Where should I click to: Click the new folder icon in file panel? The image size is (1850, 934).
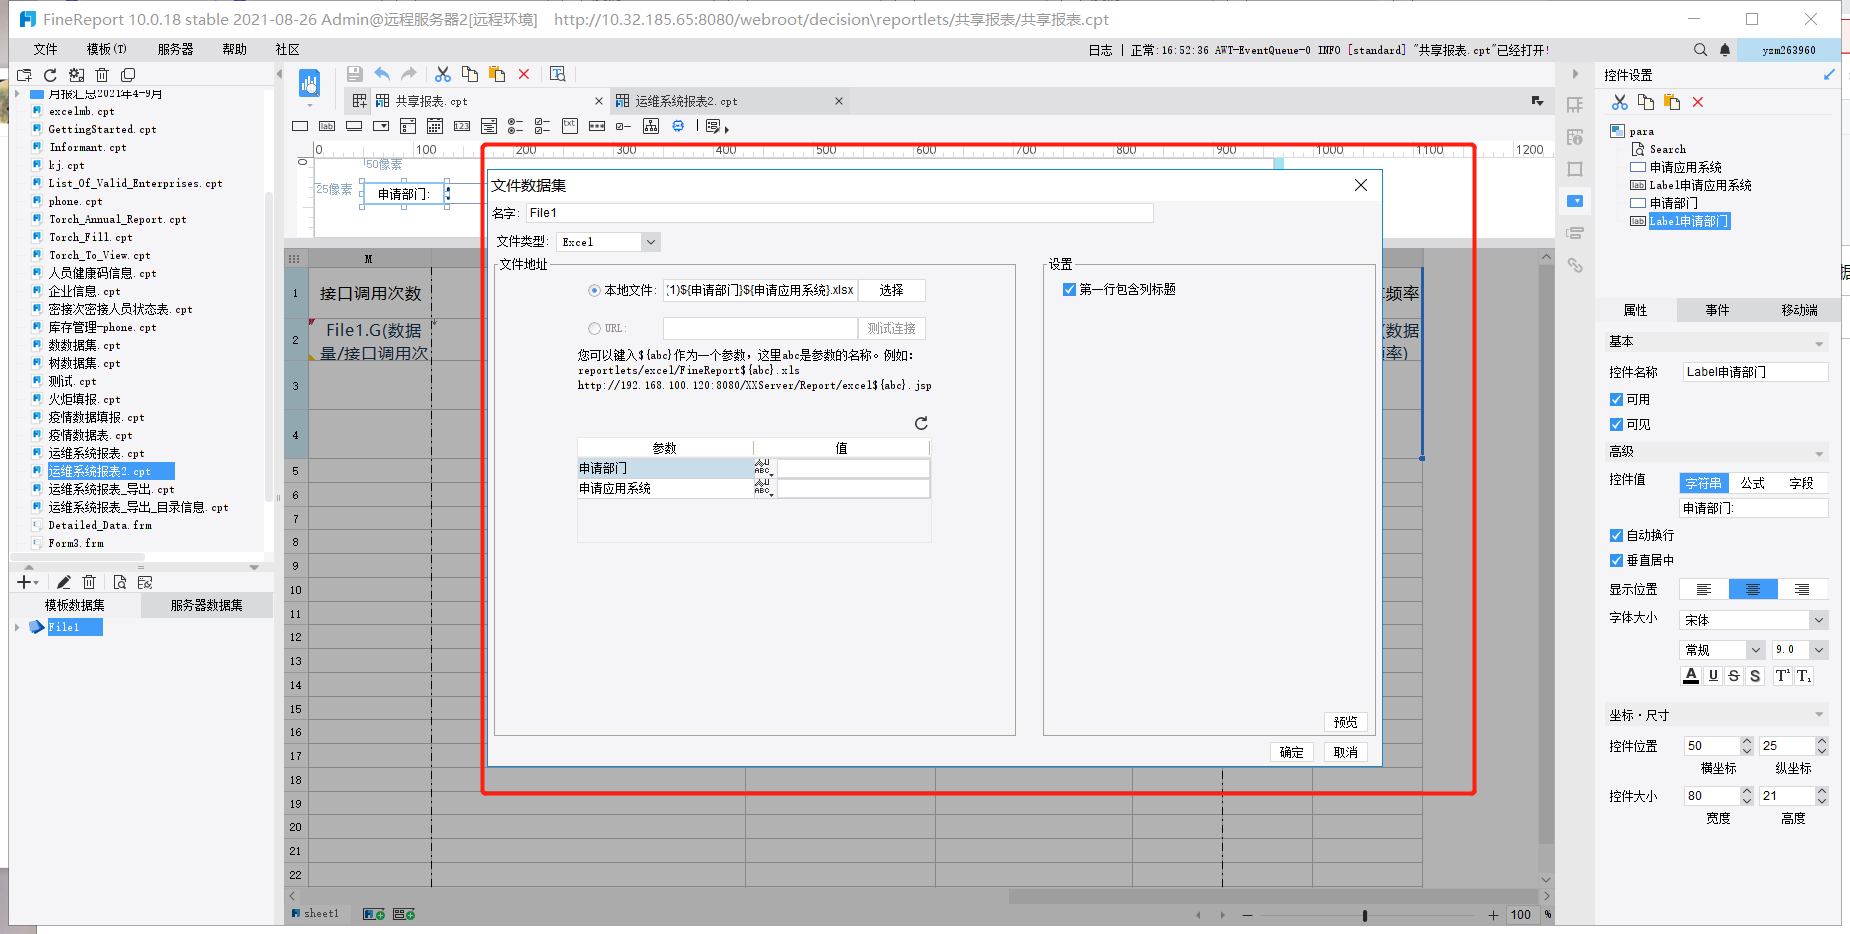click(x=24, y=75)
